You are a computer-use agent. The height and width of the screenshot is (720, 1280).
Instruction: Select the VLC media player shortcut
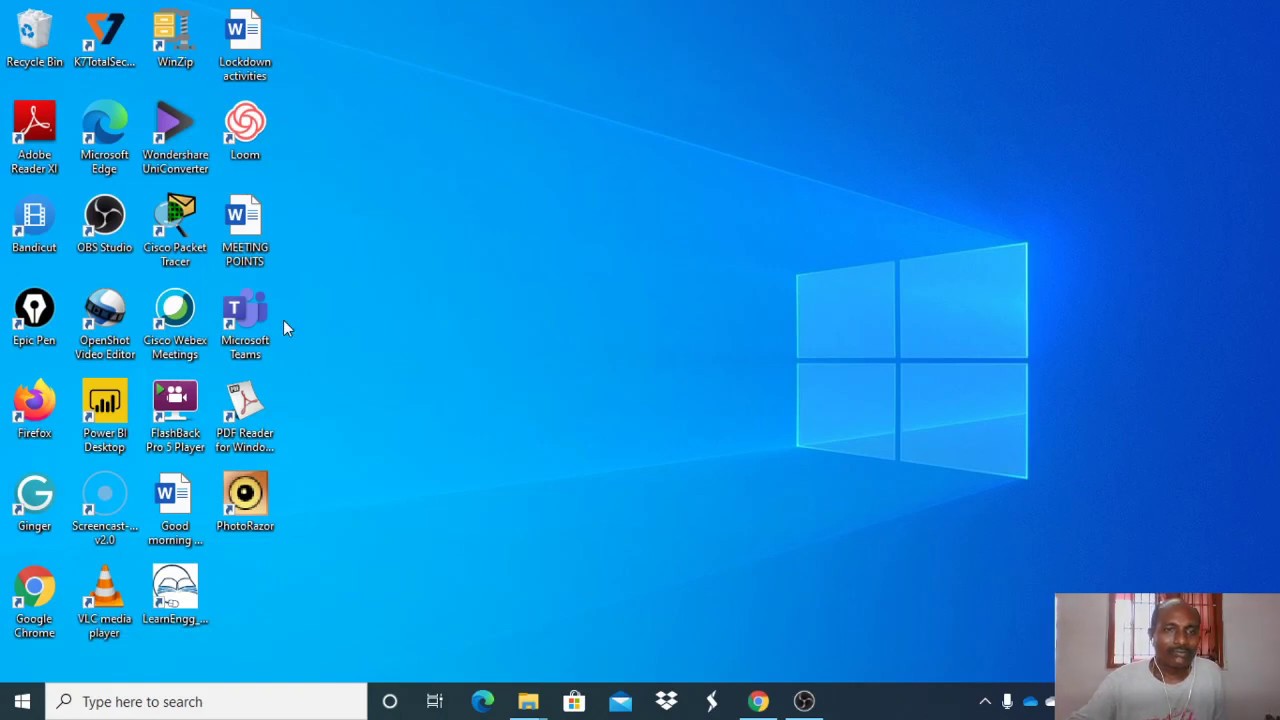[x=104, y=603]
